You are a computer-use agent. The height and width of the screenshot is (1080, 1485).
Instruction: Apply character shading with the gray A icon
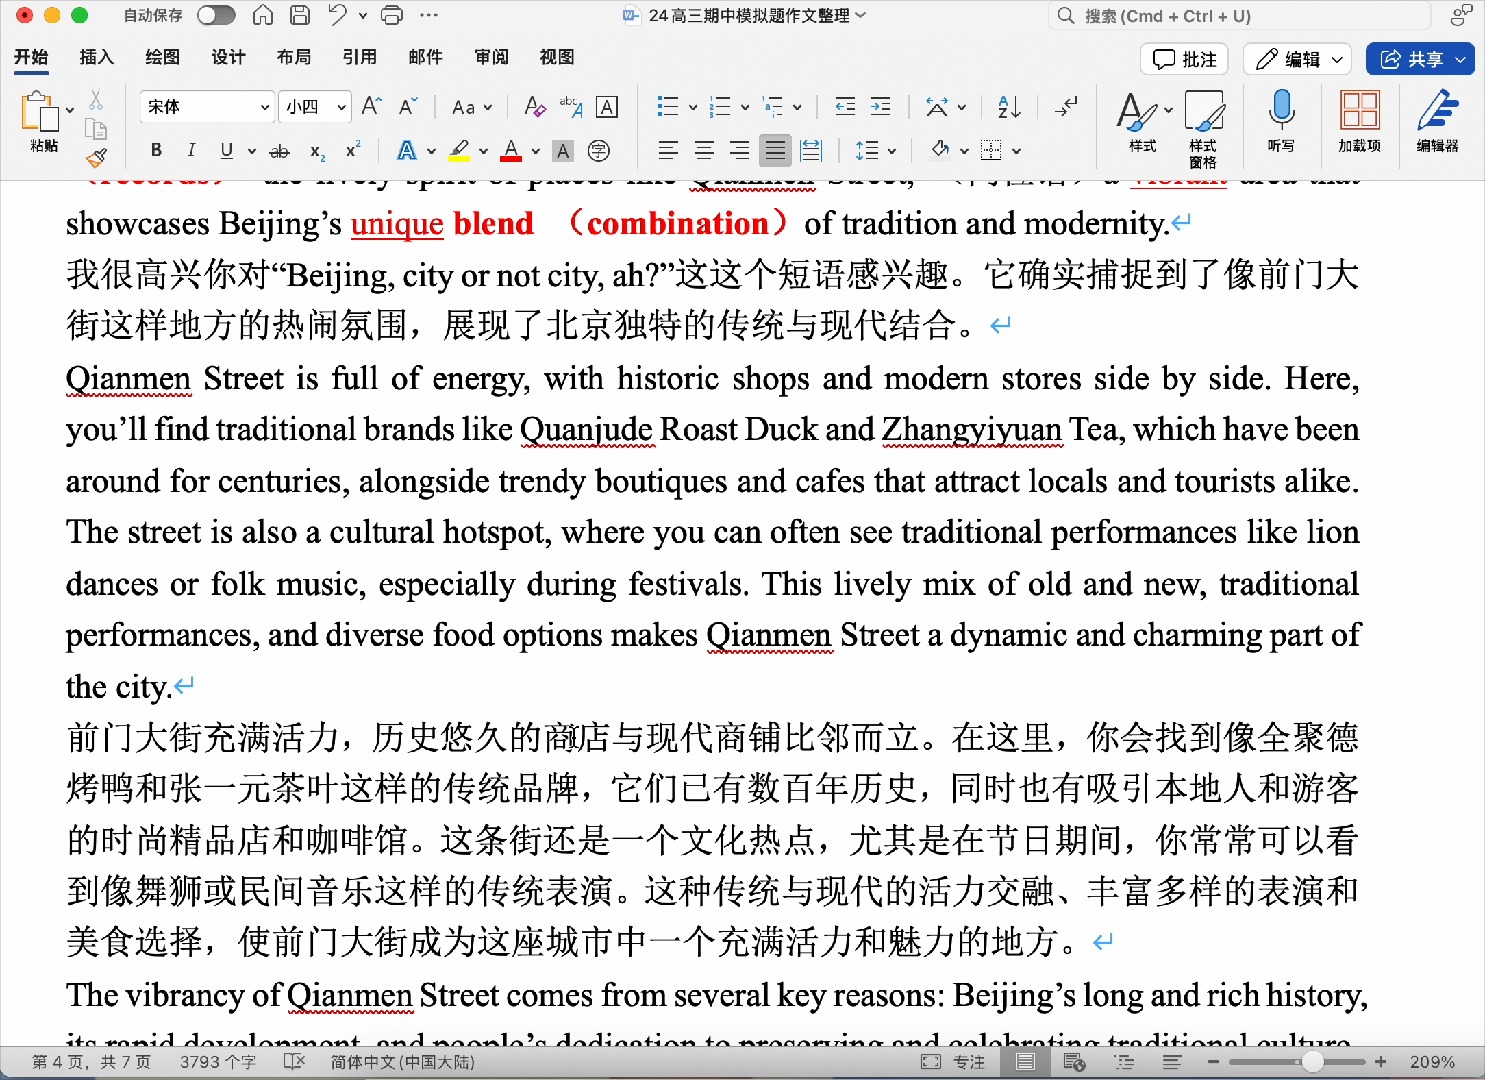(x=563, y=151)
